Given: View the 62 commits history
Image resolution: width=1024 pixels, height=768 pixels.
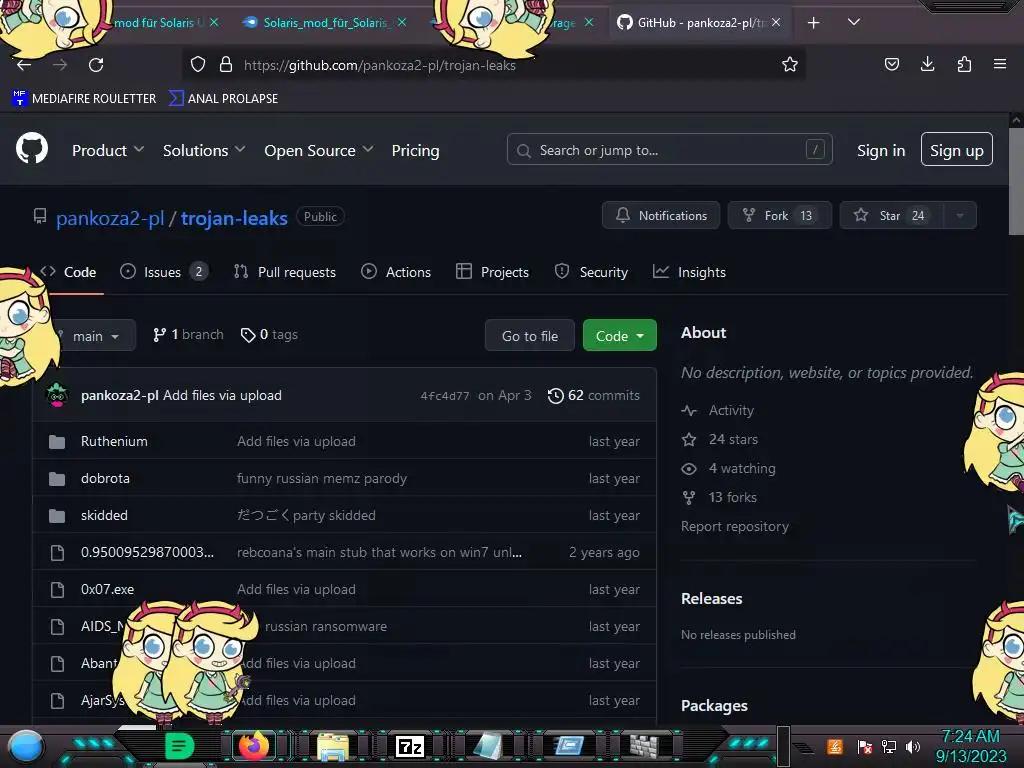Looking at the screenshot, I should tap(594, 395).
